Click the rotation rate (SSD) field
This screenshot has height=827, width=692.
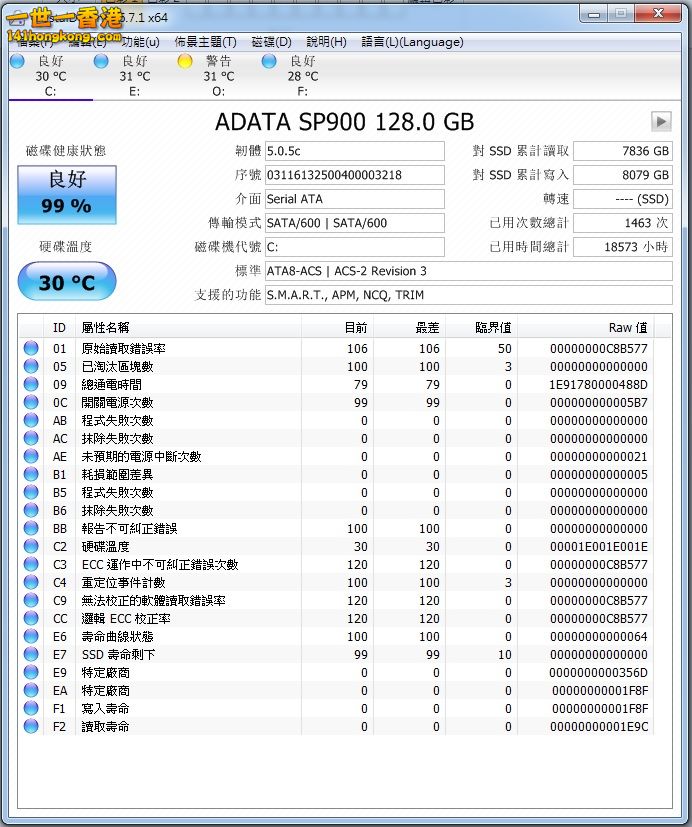[623, 199]
